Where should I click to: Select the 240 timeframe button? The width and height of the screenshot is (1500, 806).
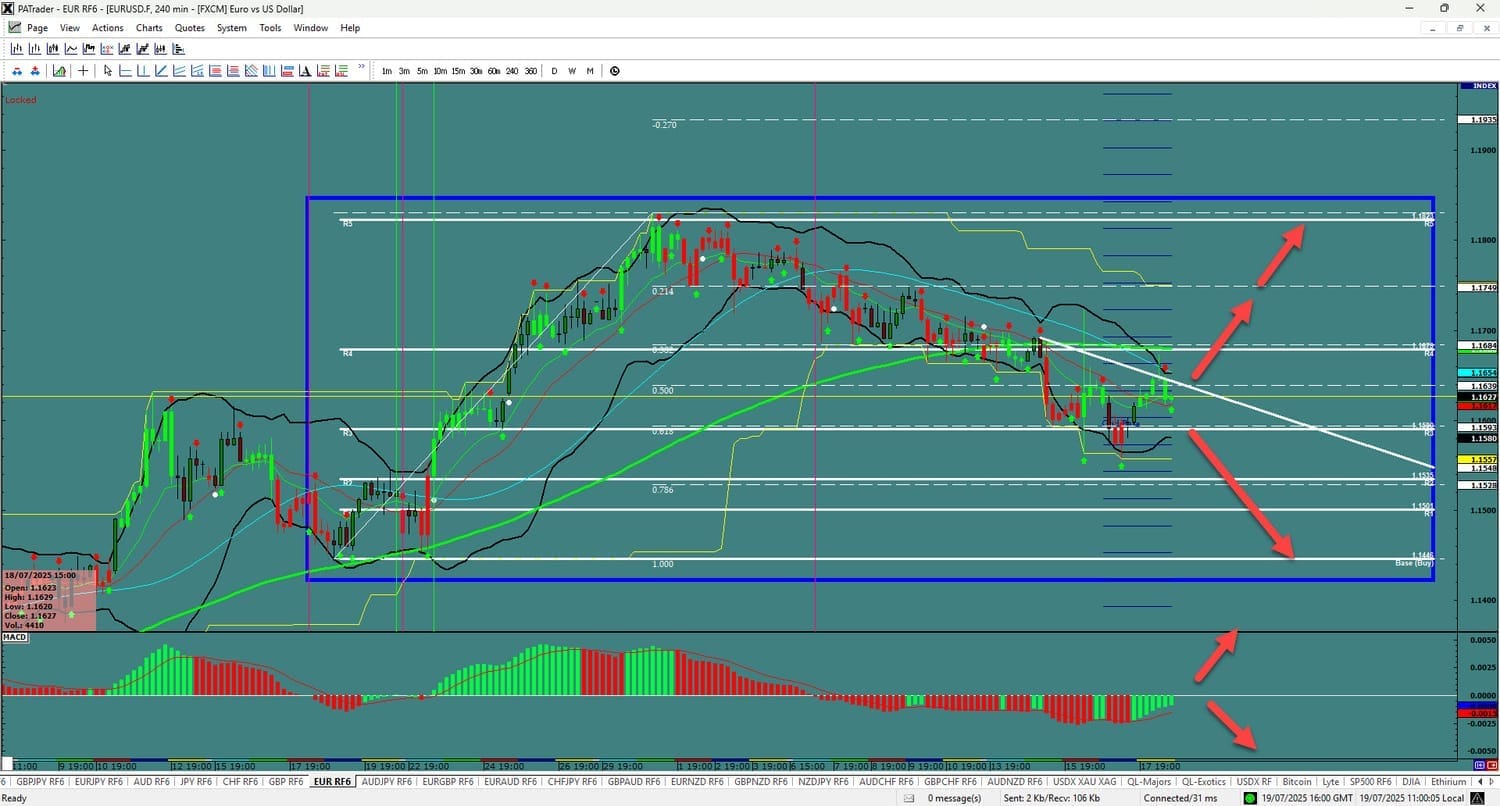click(512, 71)
